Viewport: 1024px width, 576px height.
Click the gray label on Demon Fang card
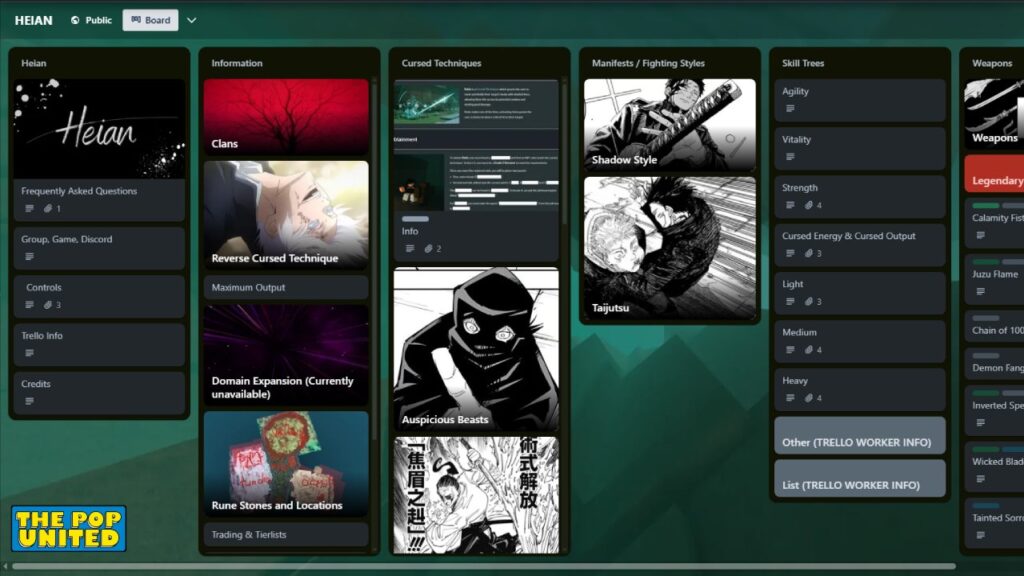point(985,356)
